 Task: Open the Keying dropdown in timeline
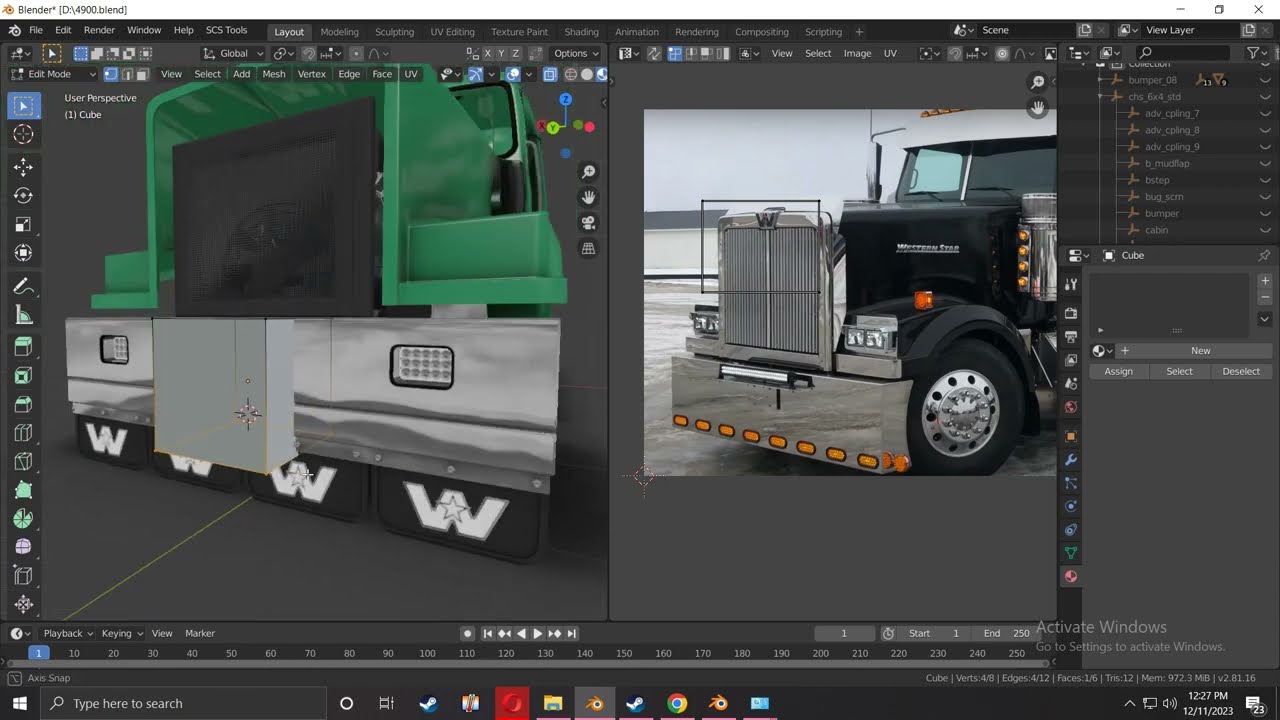121,633
